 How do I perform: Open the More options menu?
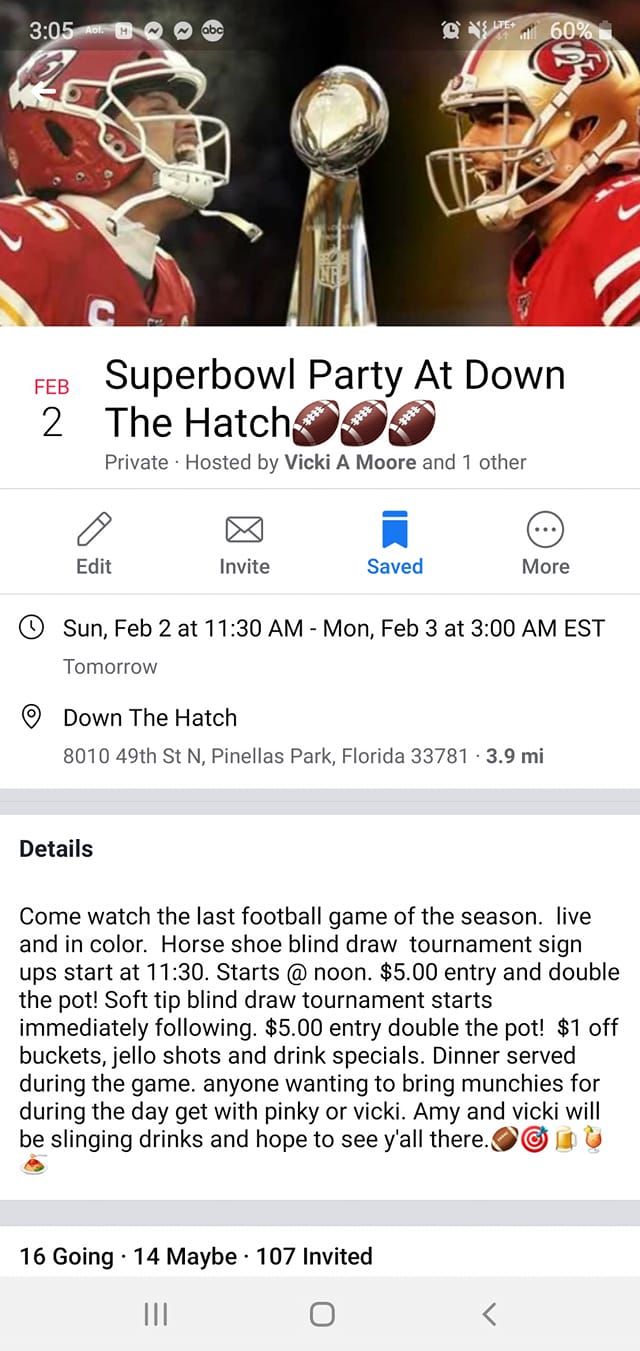(545, 528)
